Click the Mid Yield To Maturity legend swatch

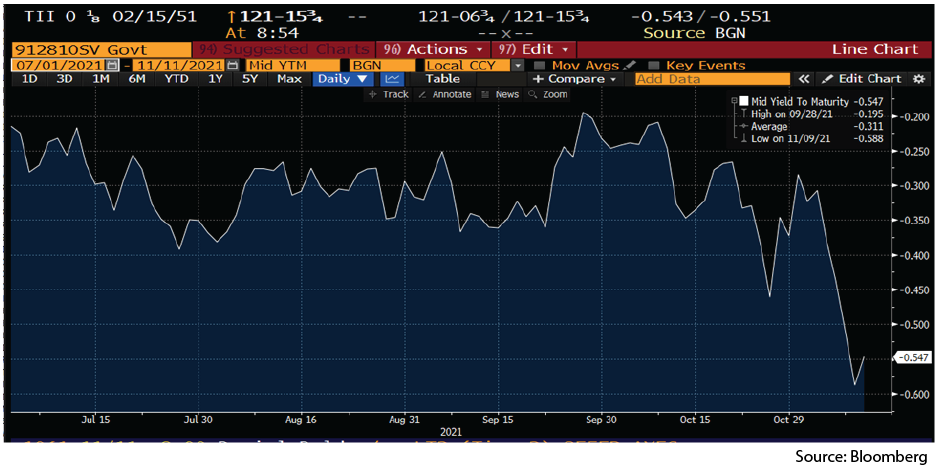pyautogui.click(x=744, y=102)
